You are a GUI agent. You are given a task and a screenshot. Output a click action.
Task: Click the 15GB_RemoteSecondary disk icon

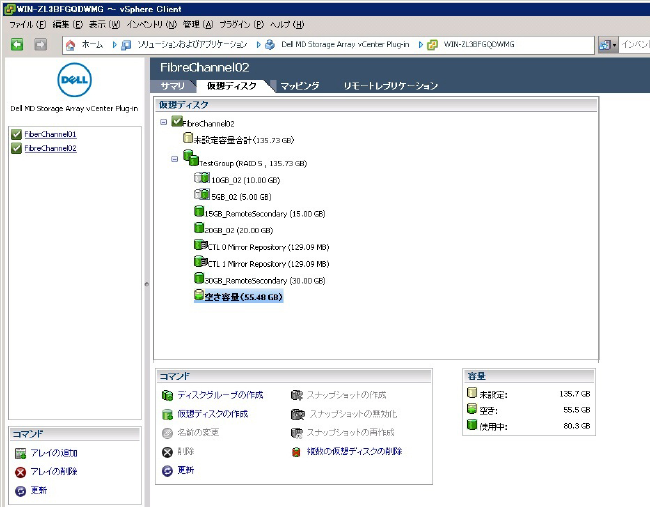click(199, 211)
